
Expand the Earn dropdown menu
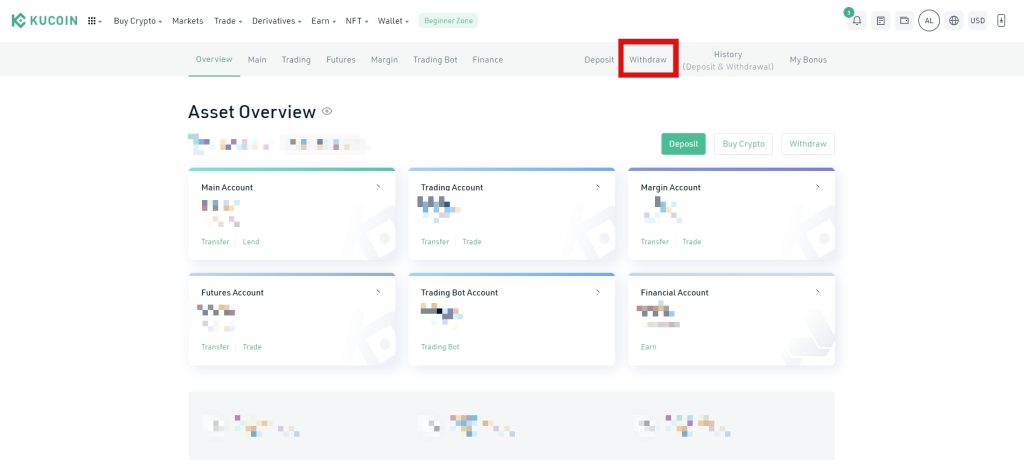coord(323,21)
